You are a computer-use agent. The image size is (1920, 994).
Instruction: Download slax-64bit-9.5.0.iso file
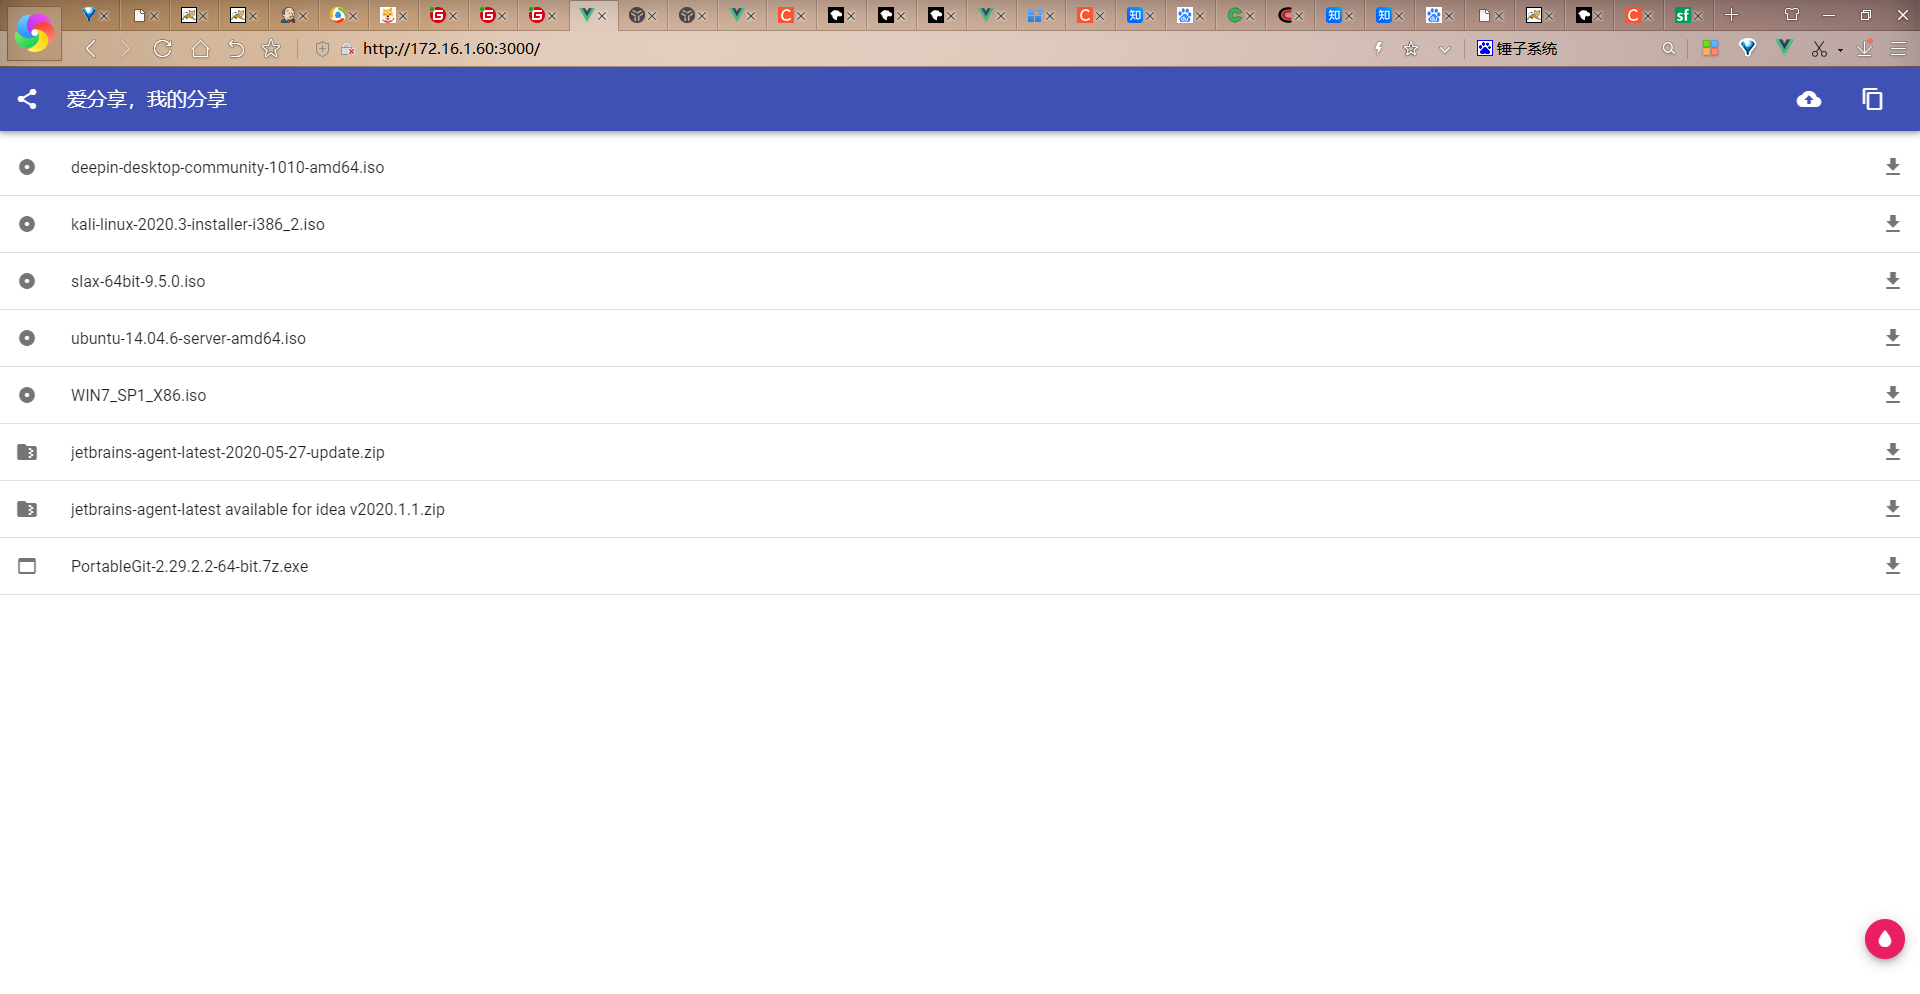(1892, 281)
